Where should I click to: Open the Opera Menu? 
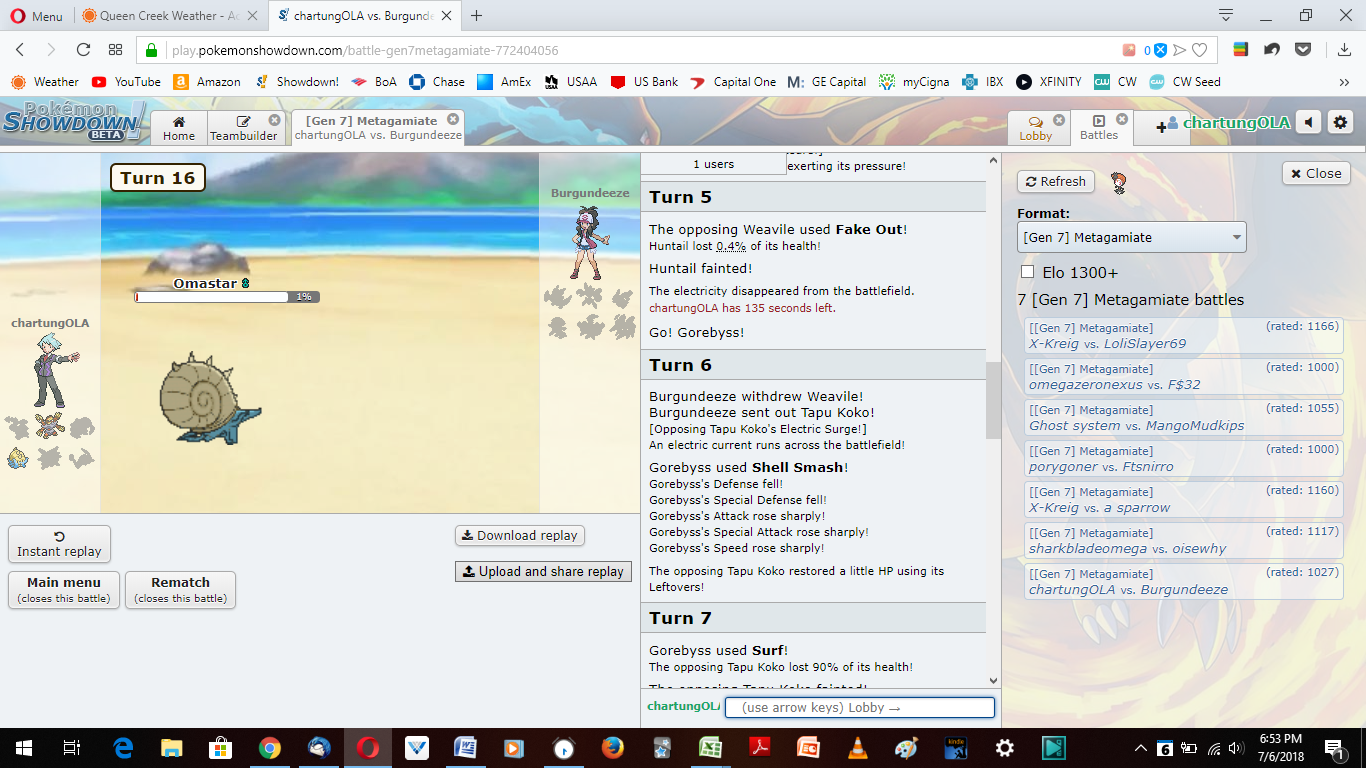[35, 16]
